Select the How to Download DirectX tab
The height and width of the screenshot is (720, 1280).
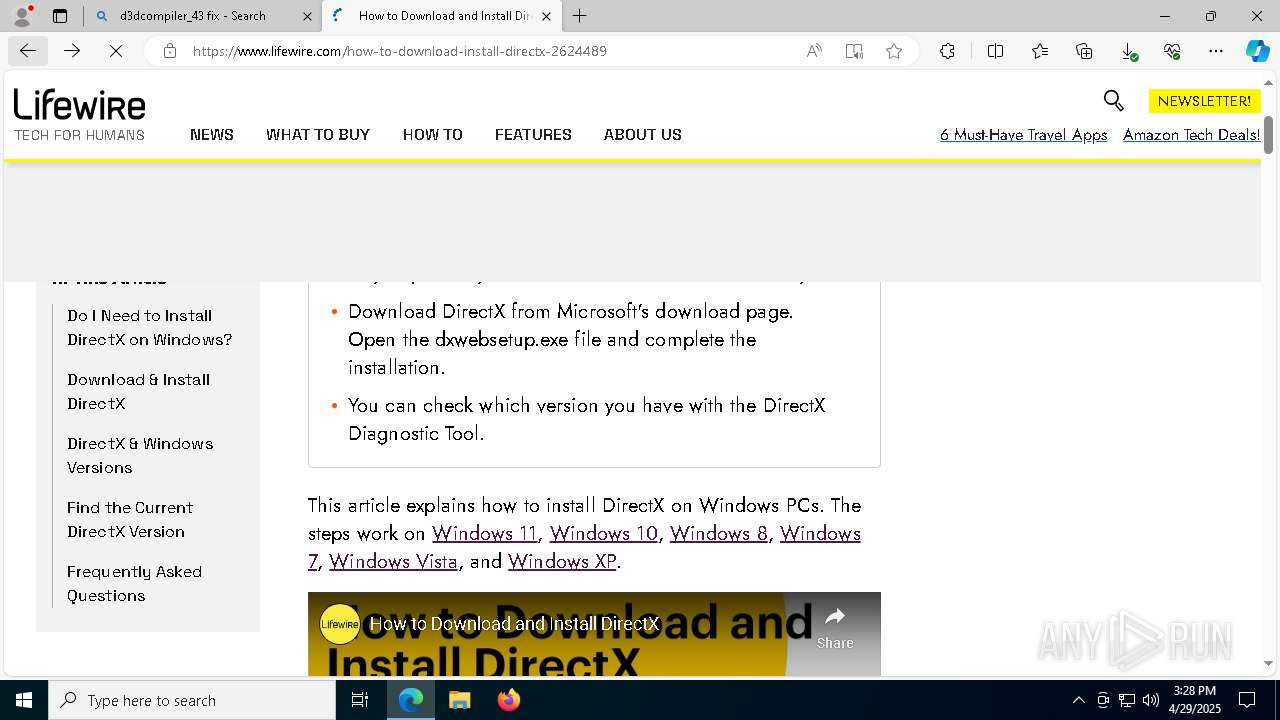443,16
